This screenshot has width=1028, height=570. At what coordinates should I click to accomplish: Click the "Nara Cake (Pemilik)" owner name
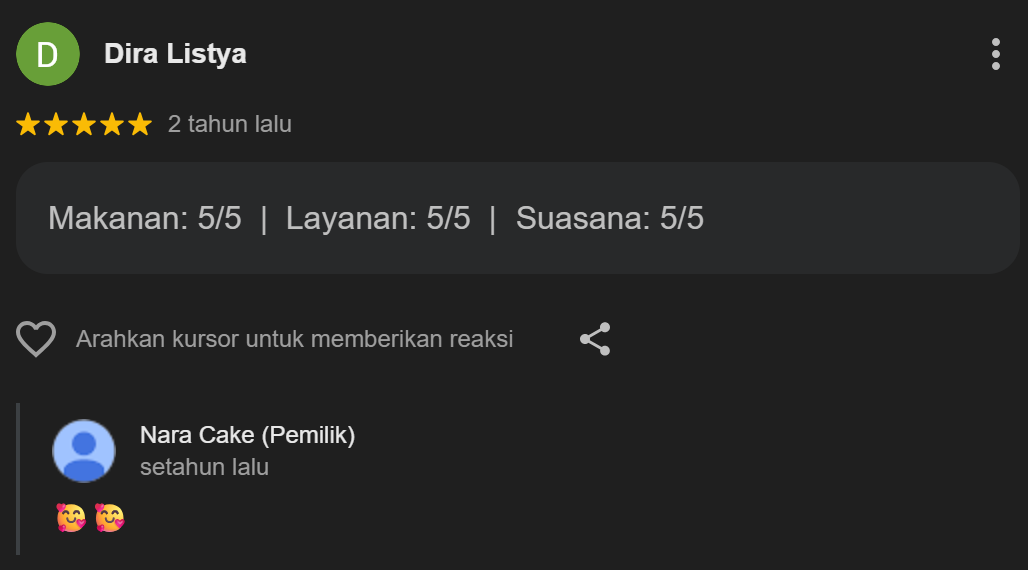(248, 435)
